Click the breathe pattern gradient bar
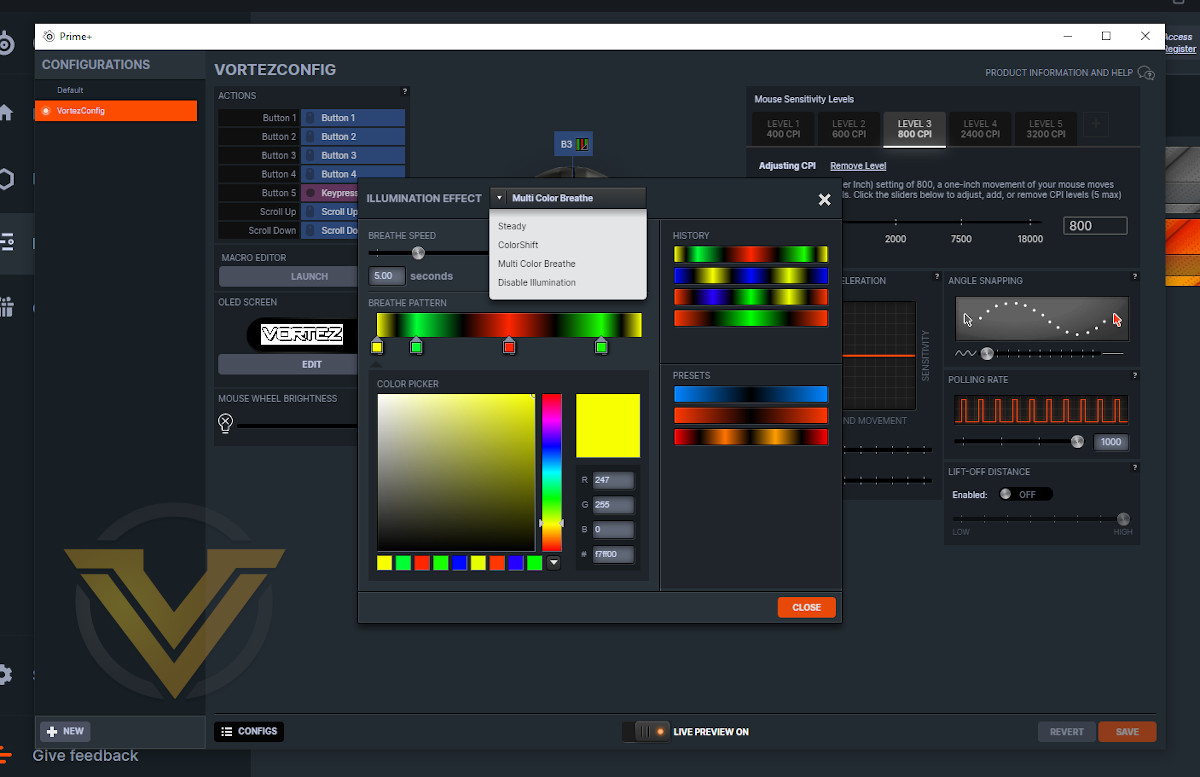1200x777 pixels. tap(509, 325)
